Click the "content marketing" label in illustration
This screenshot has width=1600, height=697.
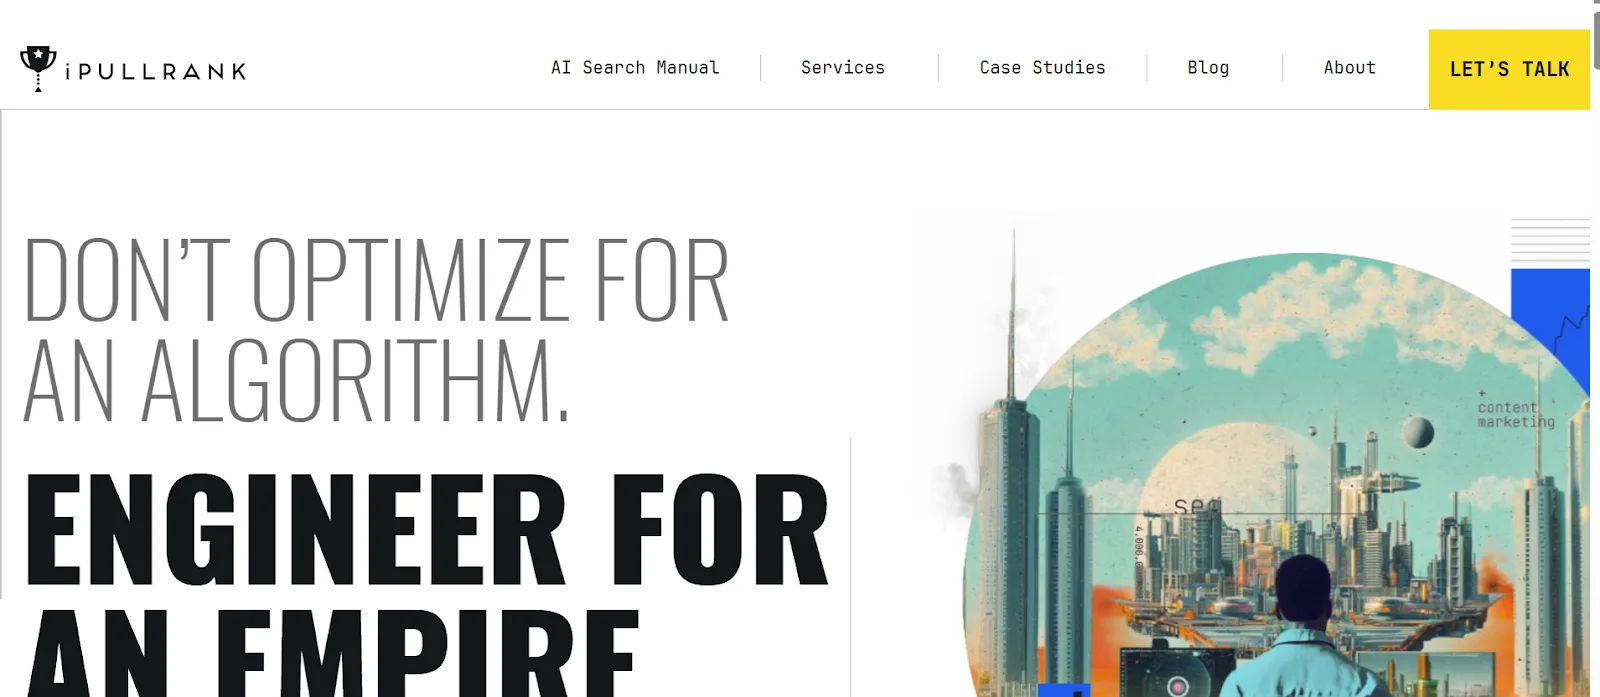click(x=1516, y=414)
